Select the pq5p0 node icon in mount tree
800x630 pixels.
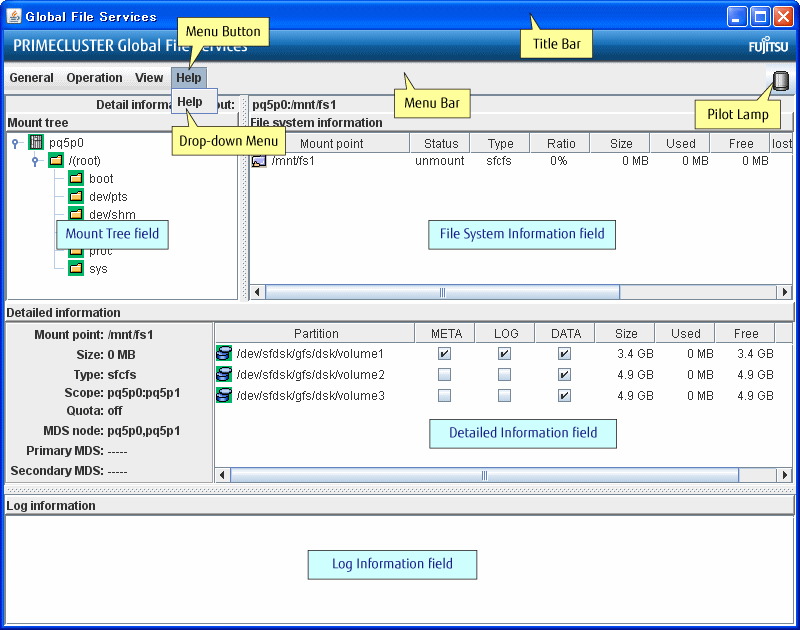coord(36,142)
